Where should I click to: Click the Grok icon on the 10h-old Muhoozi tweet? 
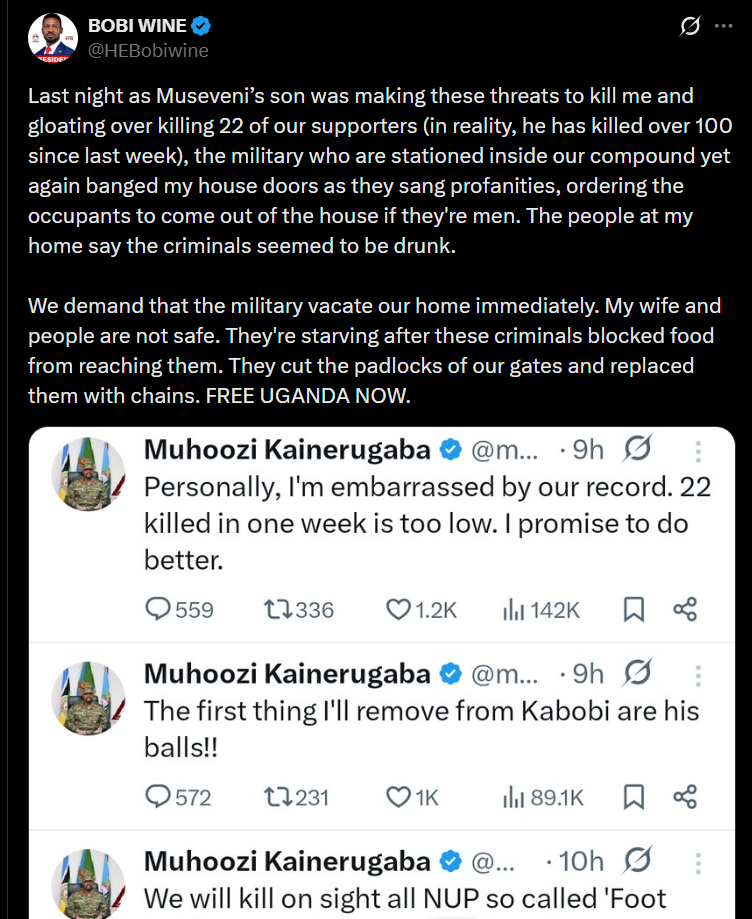pyautogui.click(x=638, y=861)
